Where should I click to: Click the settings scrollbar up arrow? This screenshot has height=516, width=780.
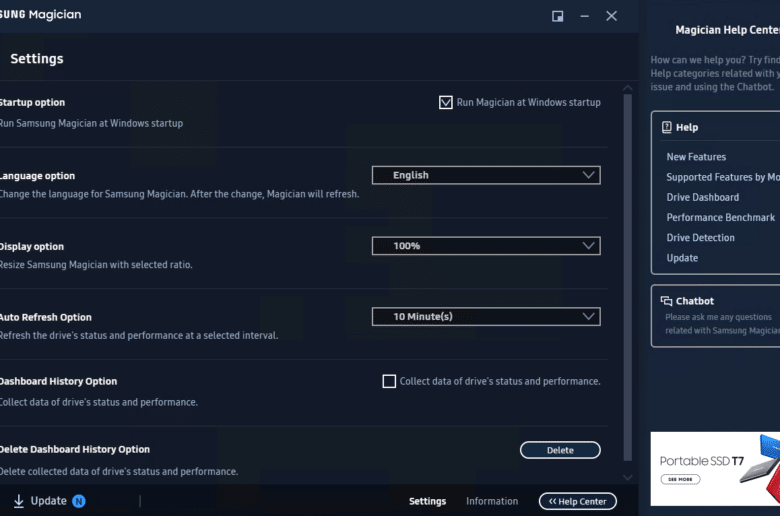tap(628, 88)
